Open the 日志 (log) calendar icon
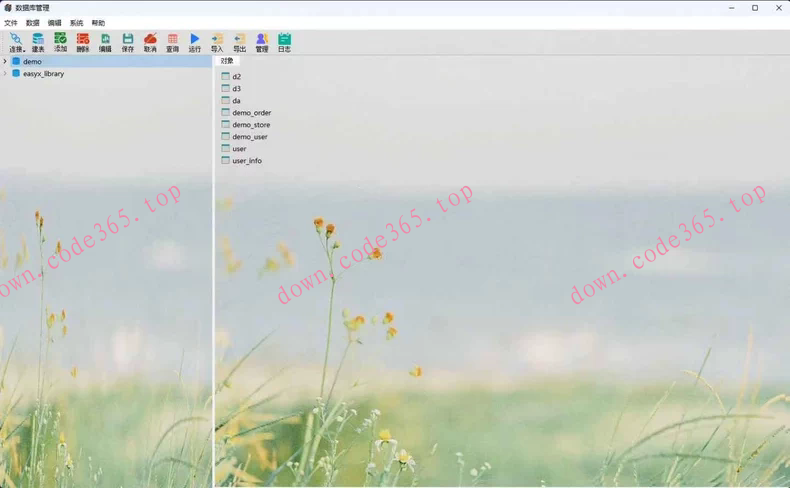The width and height of the screenshot is (790, 488). click(285, 43)
